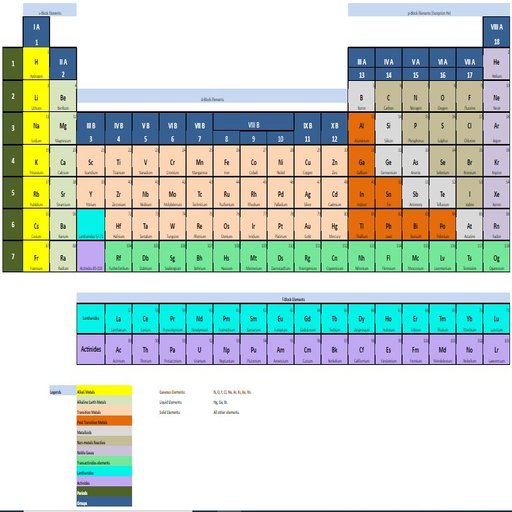Select the All other elements text
Screen dimensions: 512x512
click(x=226, y=412)
